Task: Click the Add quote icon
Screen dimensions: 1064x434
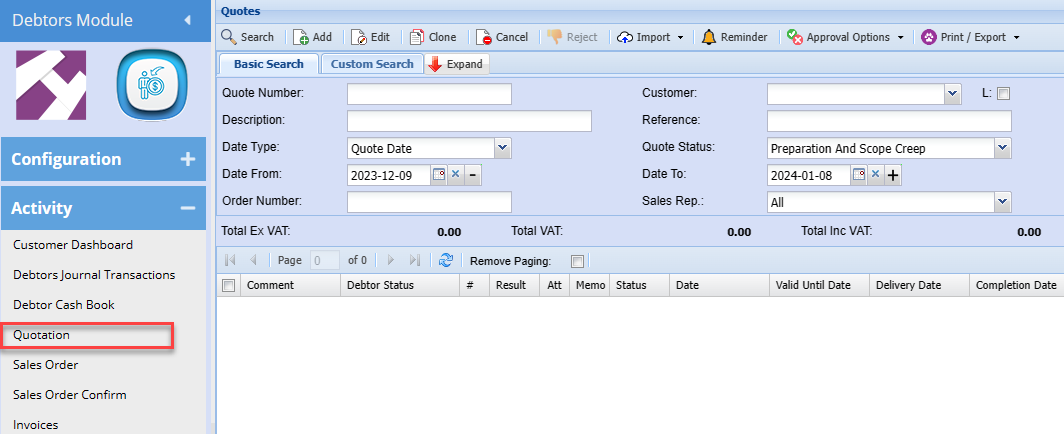Action: (x=300, y=37)
